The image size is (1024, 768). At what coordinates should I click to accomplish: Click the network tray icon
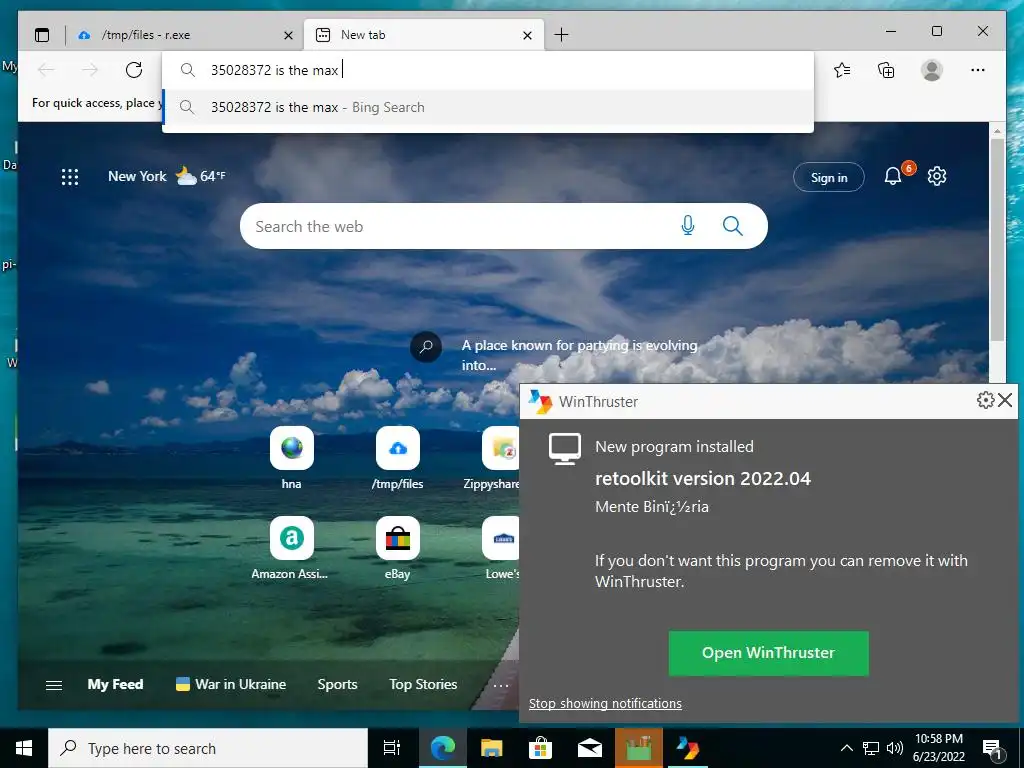(x=871, y=748)
